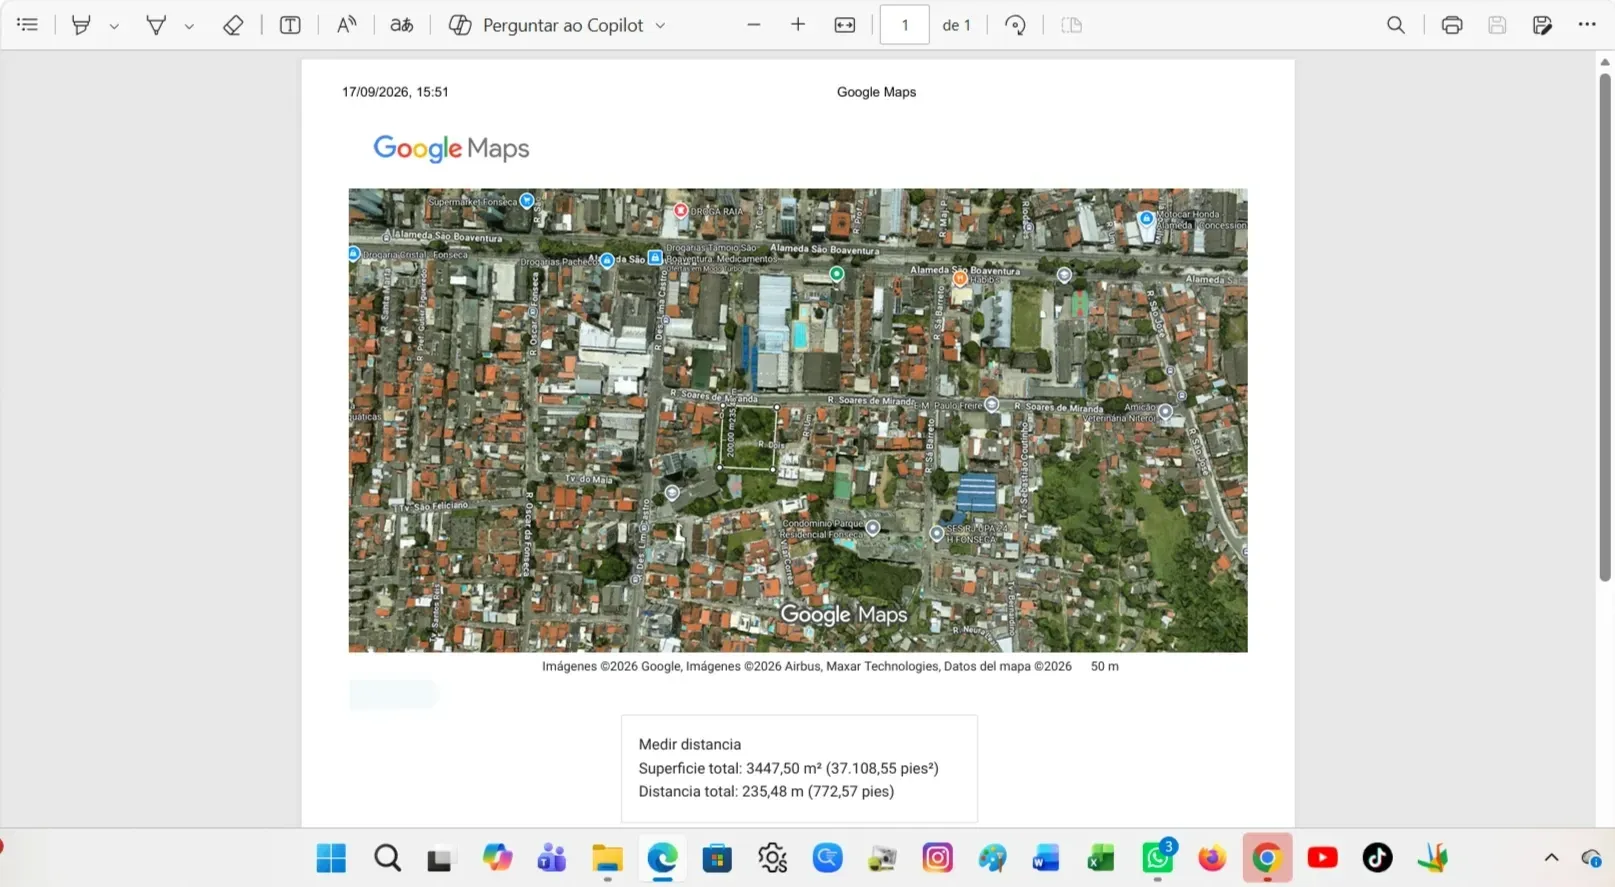The height and width of the screenshot is (887, 1615).
Task: Start read aloud from the toolbar
Action: [x=346, y=25]
